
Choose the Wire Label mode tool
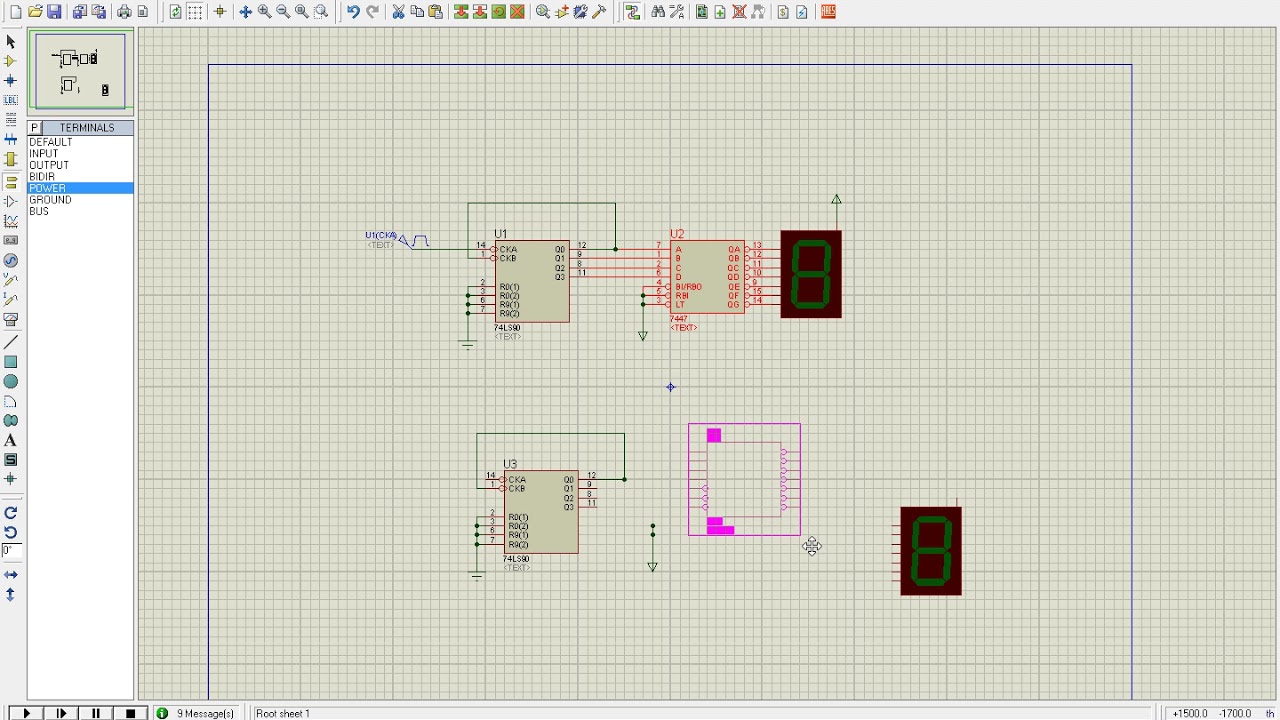point(11,100)
